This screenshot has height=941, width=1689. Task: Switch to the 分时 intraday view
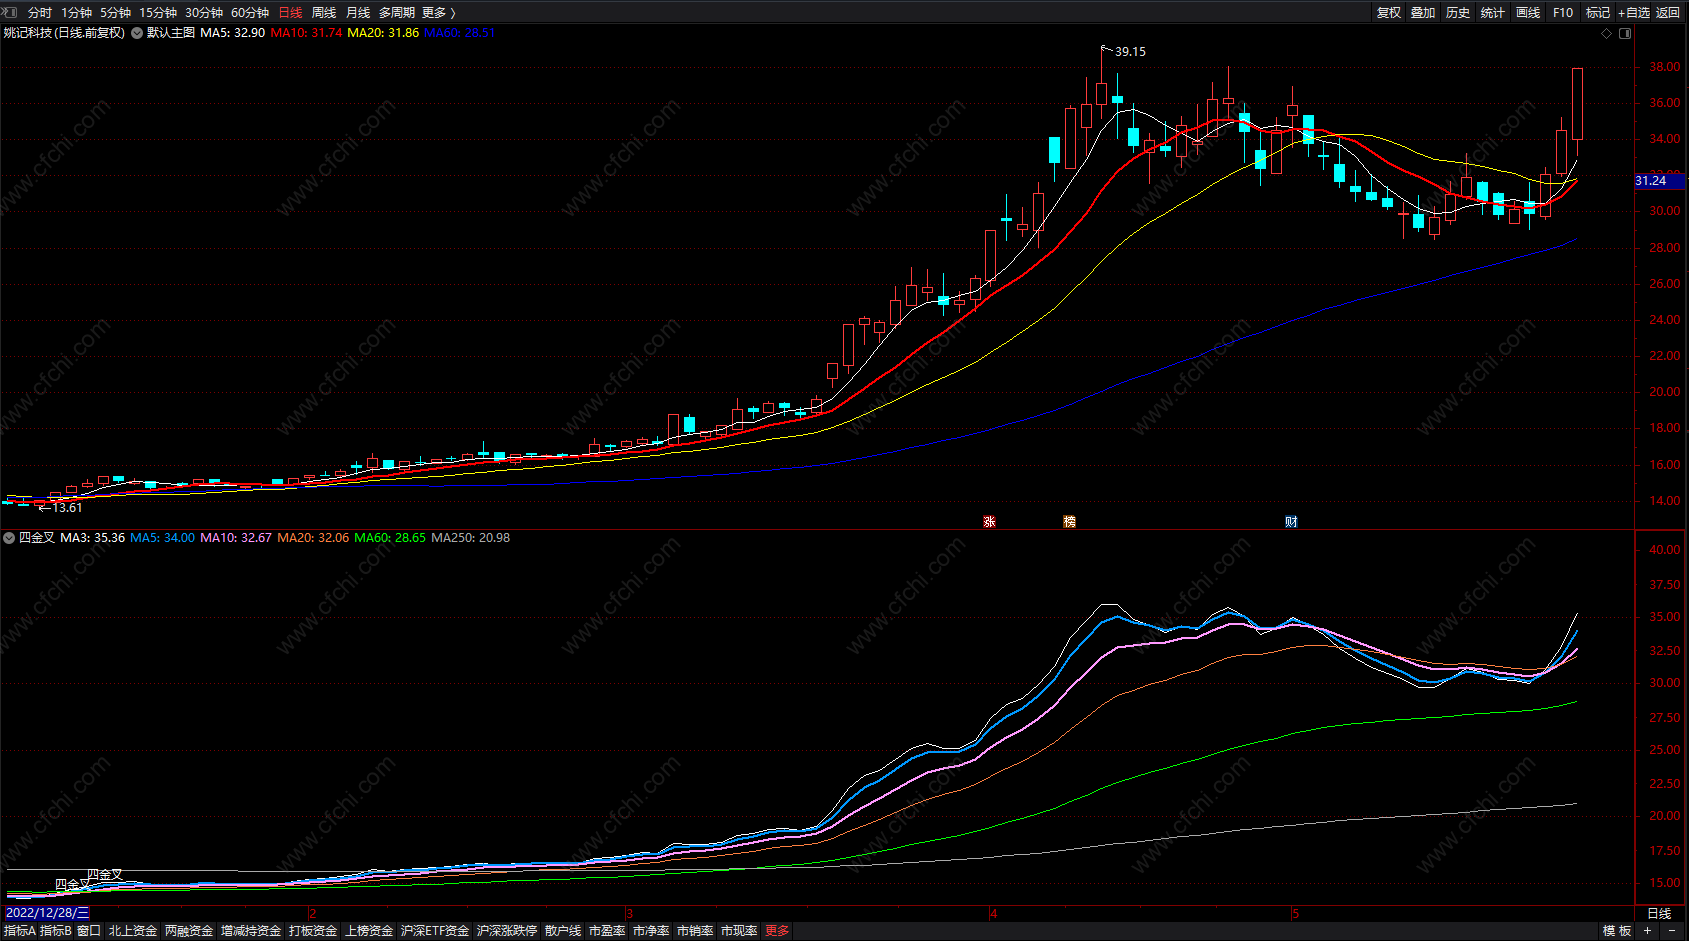[x=40, y=13]
